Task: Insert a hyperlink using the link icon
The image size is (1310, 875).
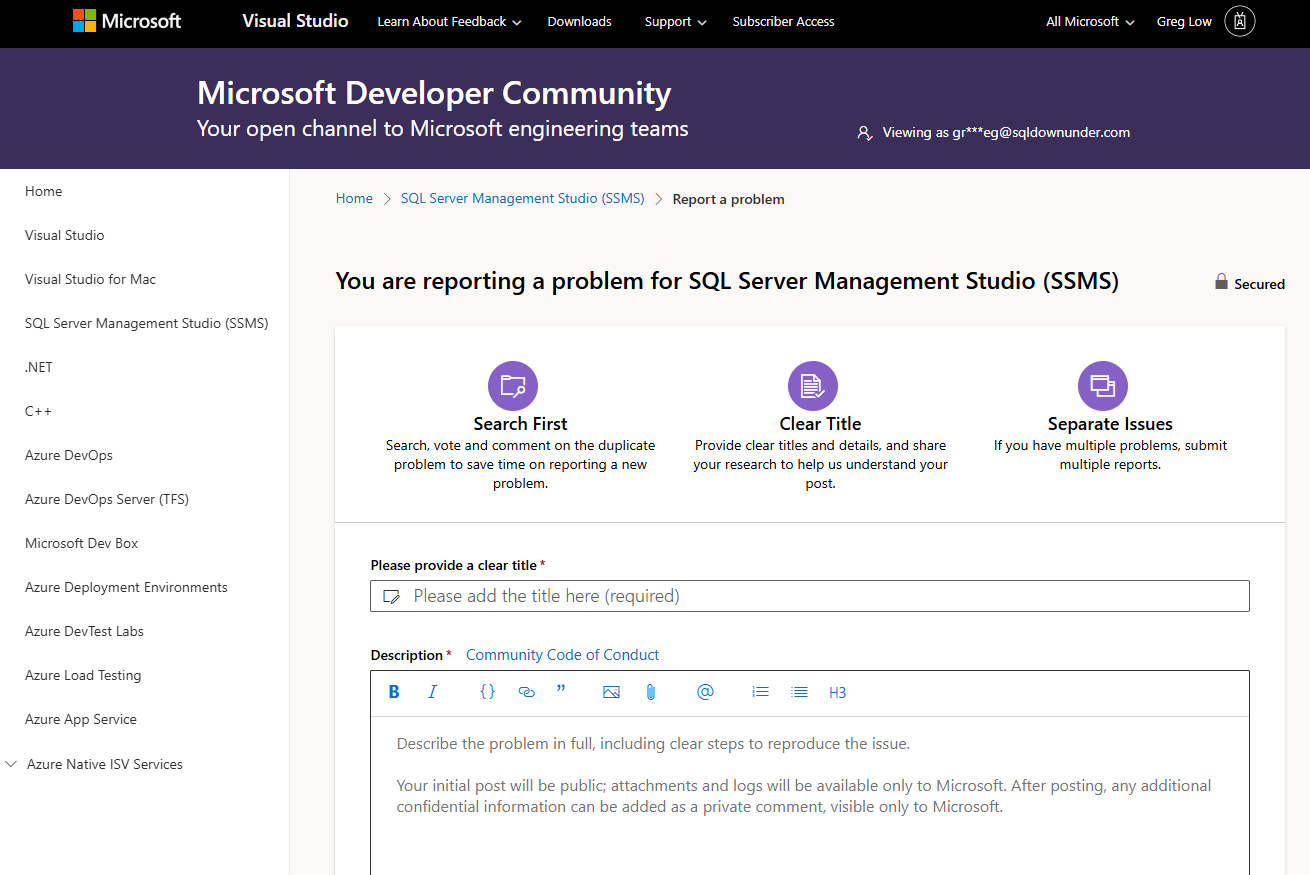Action: pos(526,692)
